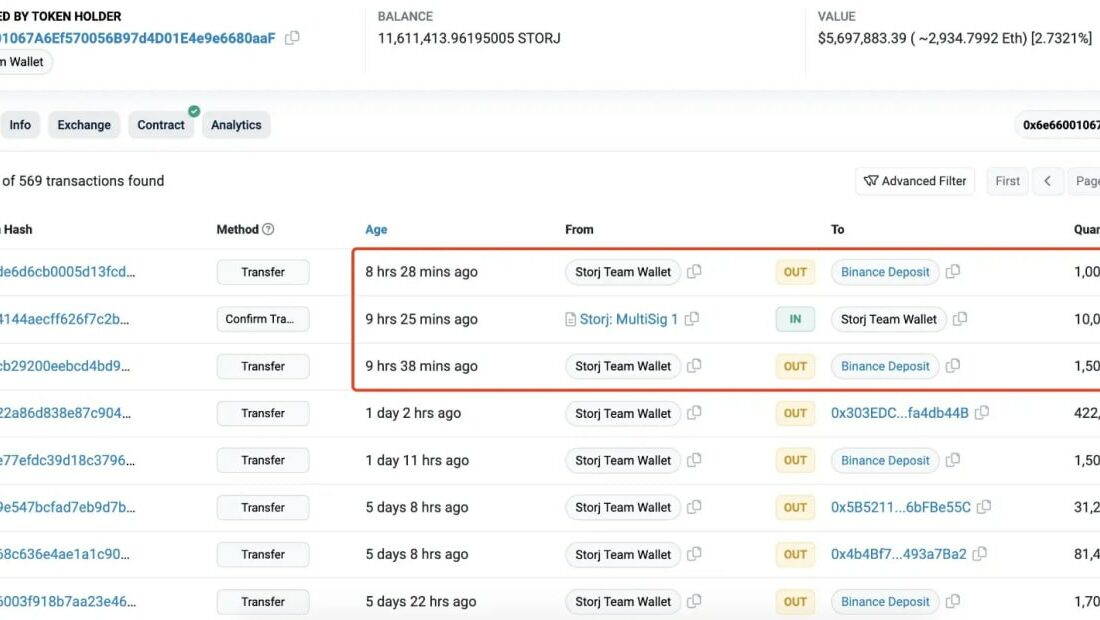Open the Storj: MultiSig 1 contract link

629,319
